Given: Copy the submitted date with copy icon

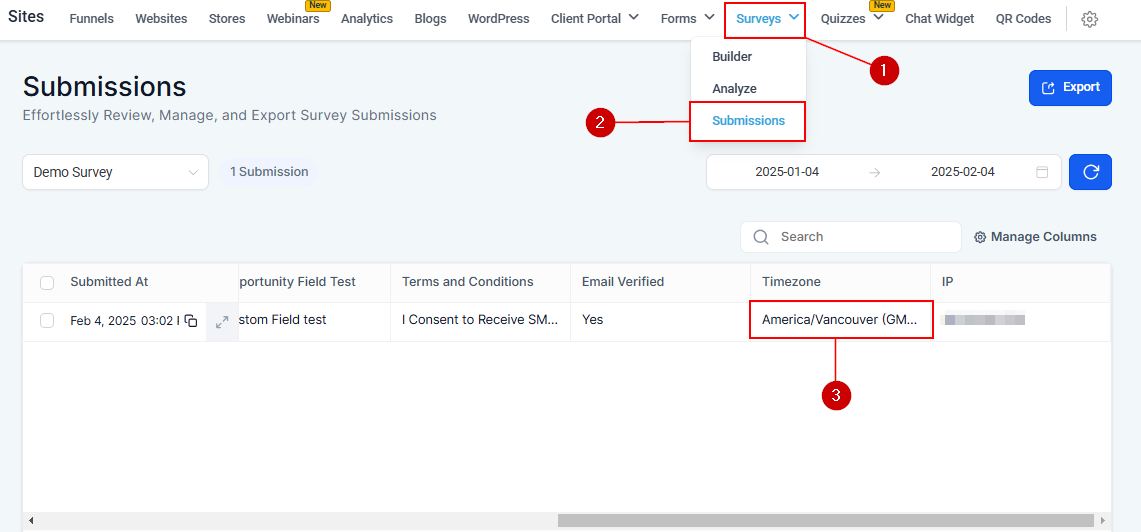Looking at the screenshot, I should [x=191, y=321].
